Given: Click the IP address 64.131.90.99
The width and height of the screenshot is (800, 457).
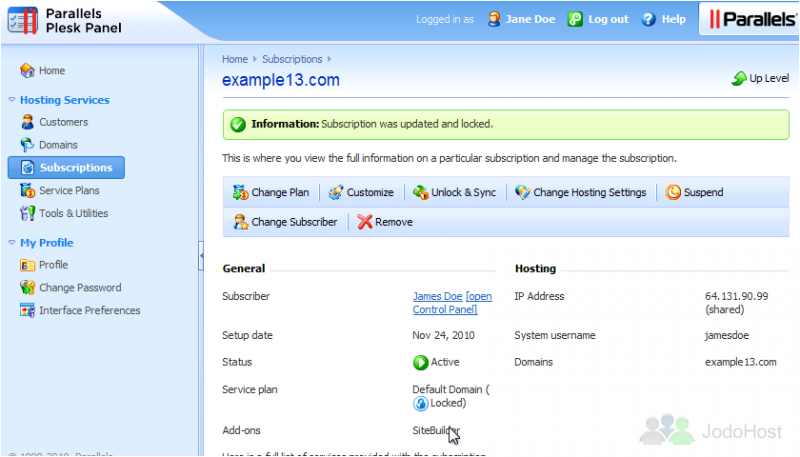Looking at the screenshot, I should [736, 296].
